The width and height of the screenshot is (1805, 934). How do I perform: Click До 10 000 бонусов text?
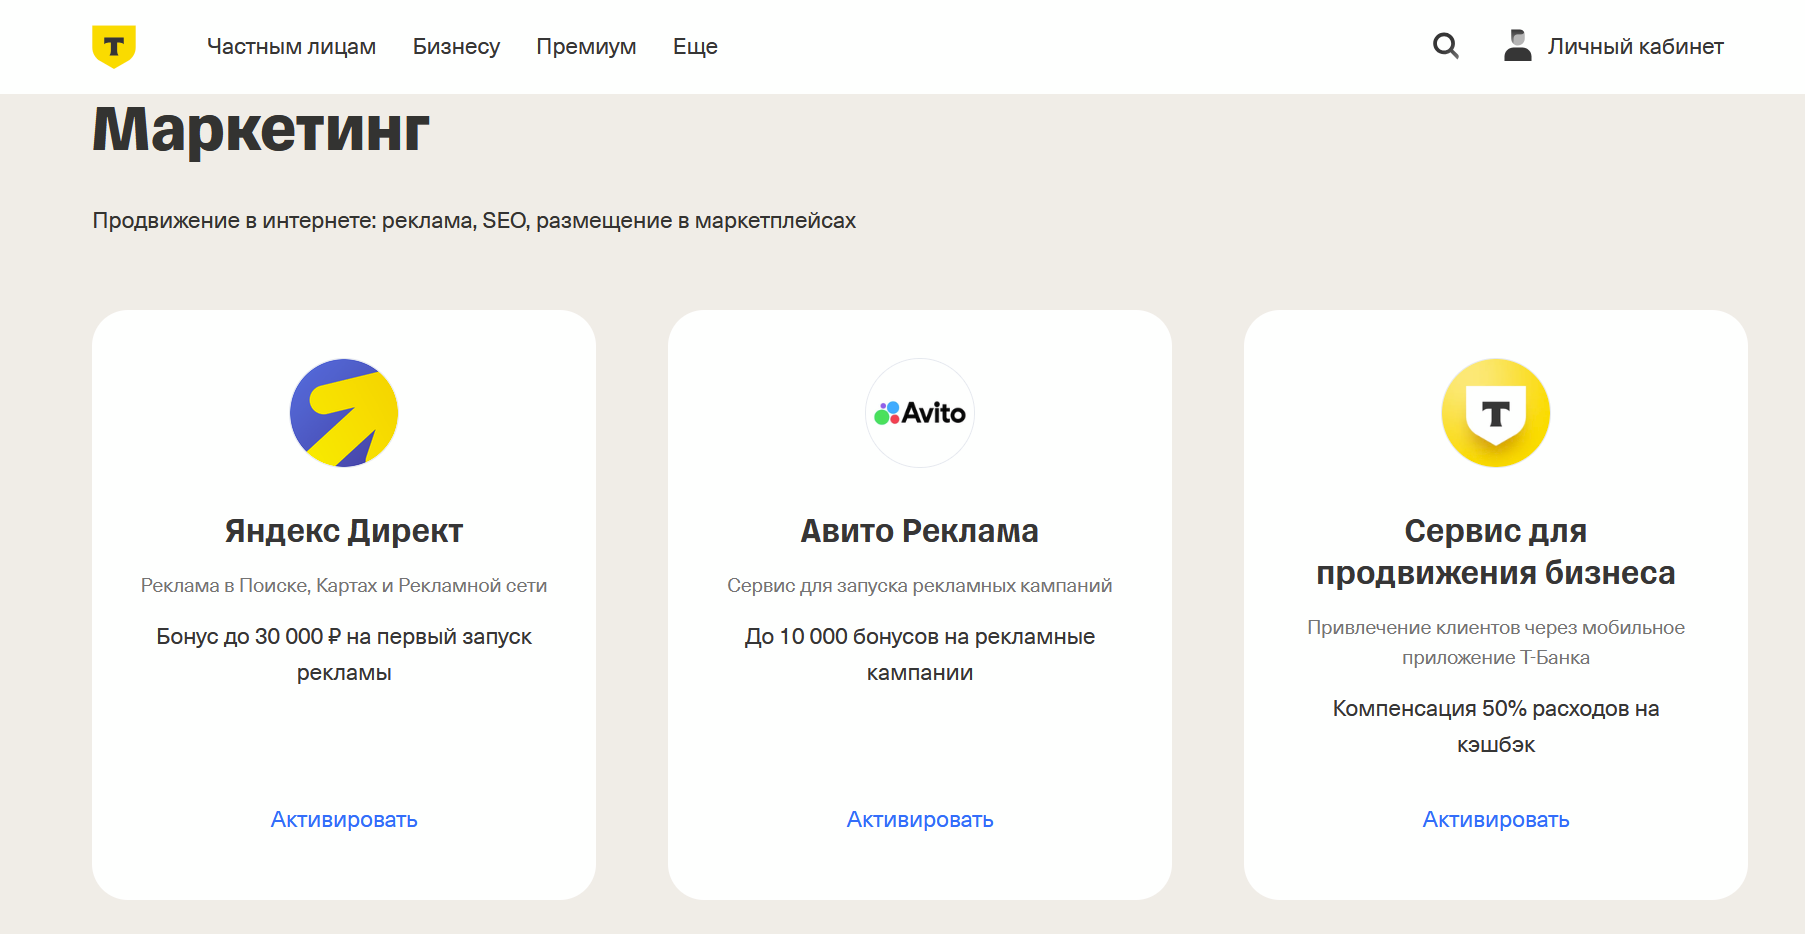pyautogui.click(x=920, y=654)
